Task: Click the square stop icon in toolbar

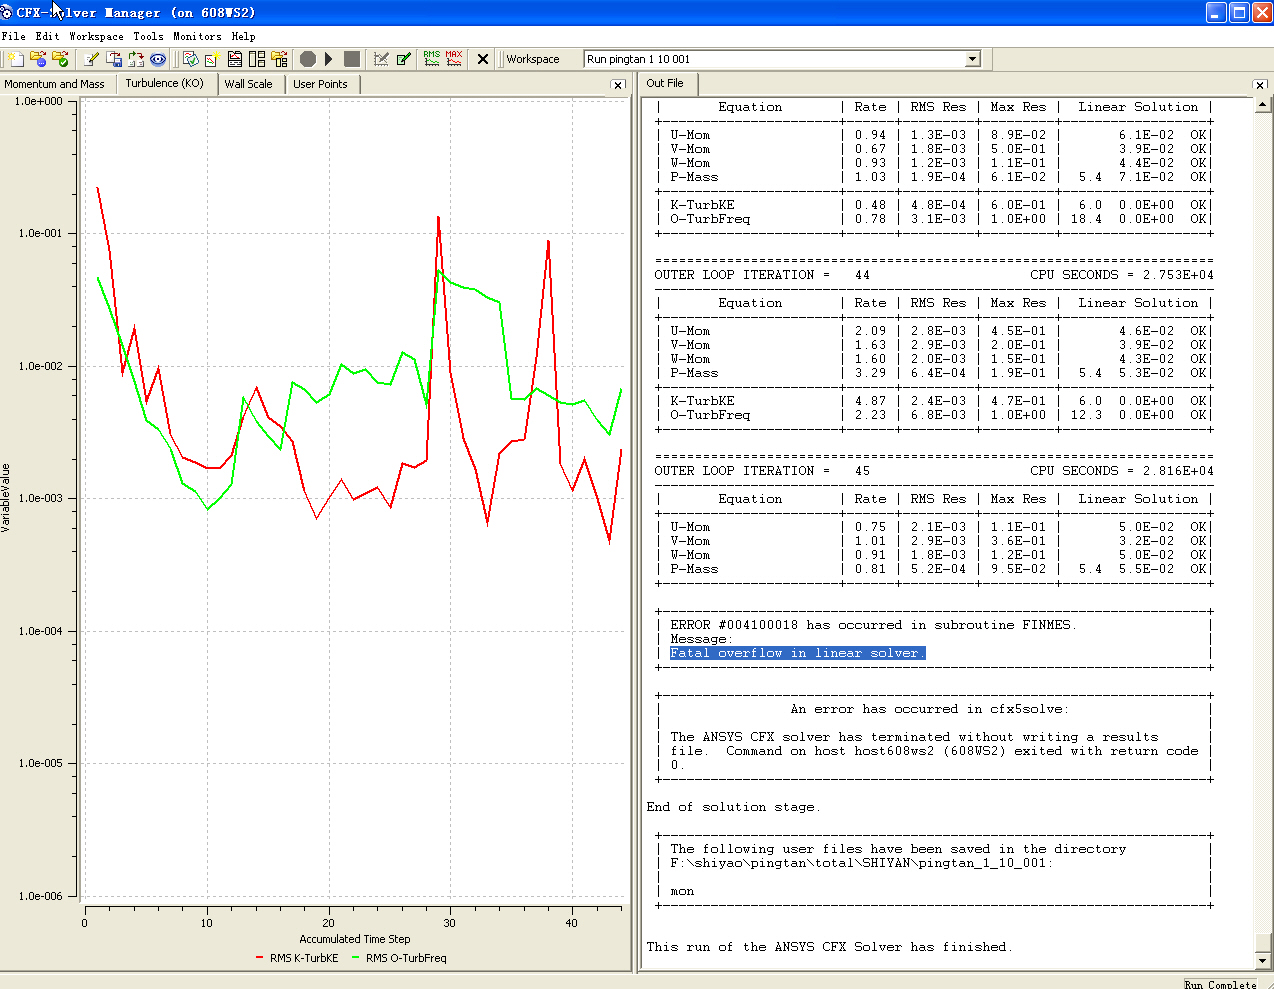Action: [x=351, y=59]
